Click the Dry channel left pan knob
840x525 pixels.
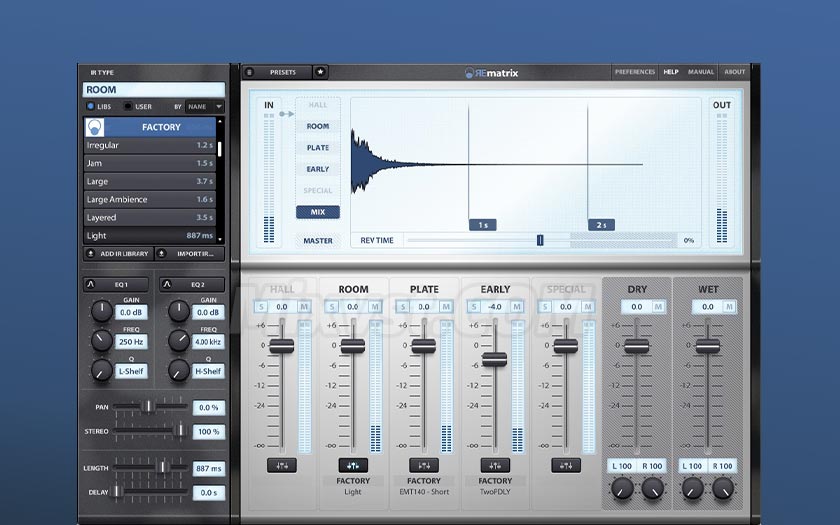pyautogui.click(x=622, y=488)
